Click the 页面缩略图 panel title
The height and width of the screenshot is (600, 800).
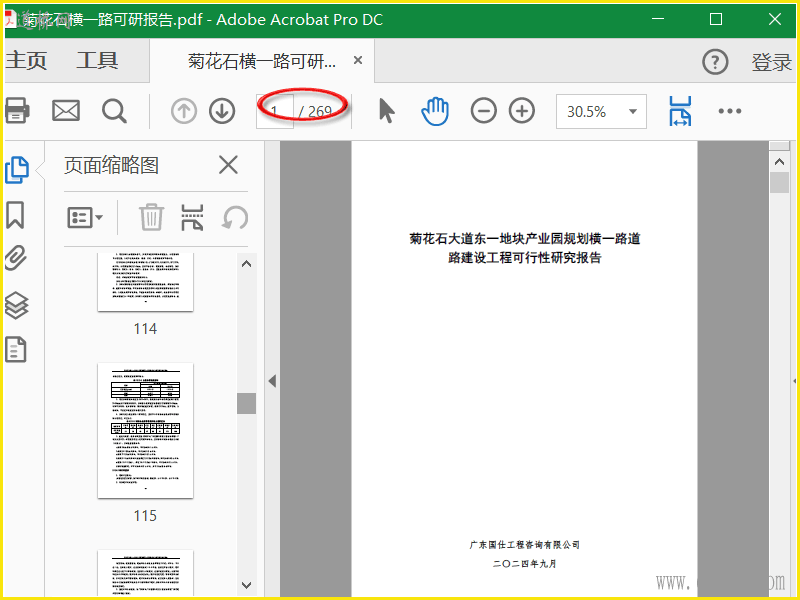111,165
